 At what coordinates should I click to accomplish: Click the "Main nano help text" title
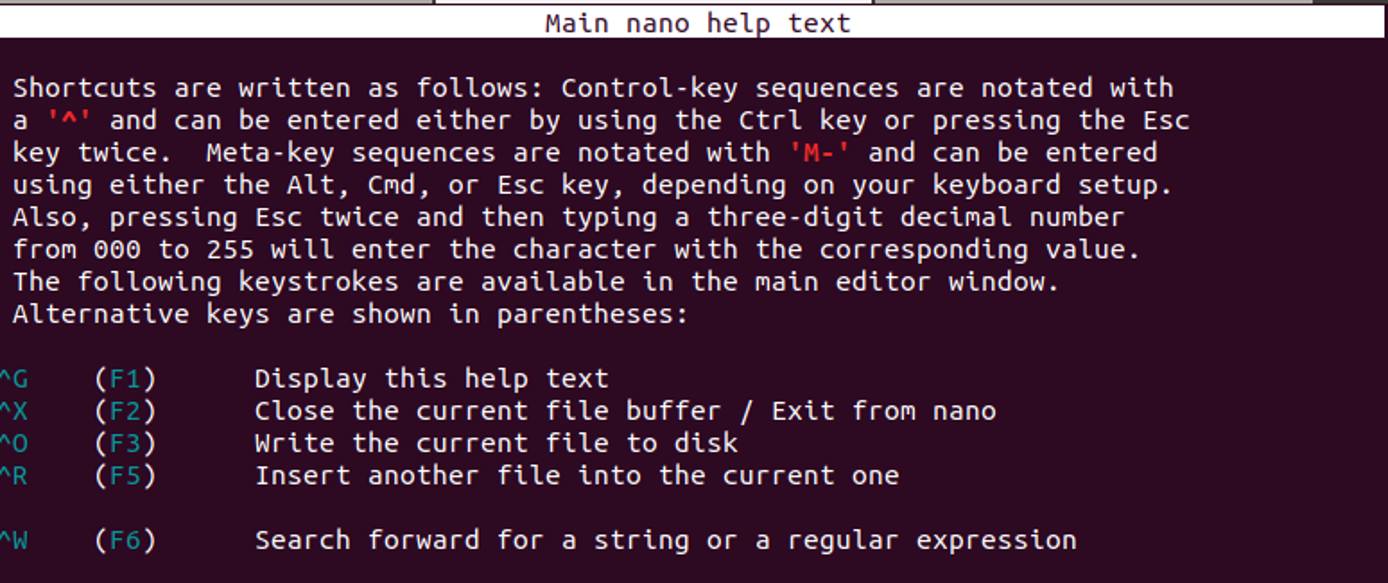coord(697,23)
